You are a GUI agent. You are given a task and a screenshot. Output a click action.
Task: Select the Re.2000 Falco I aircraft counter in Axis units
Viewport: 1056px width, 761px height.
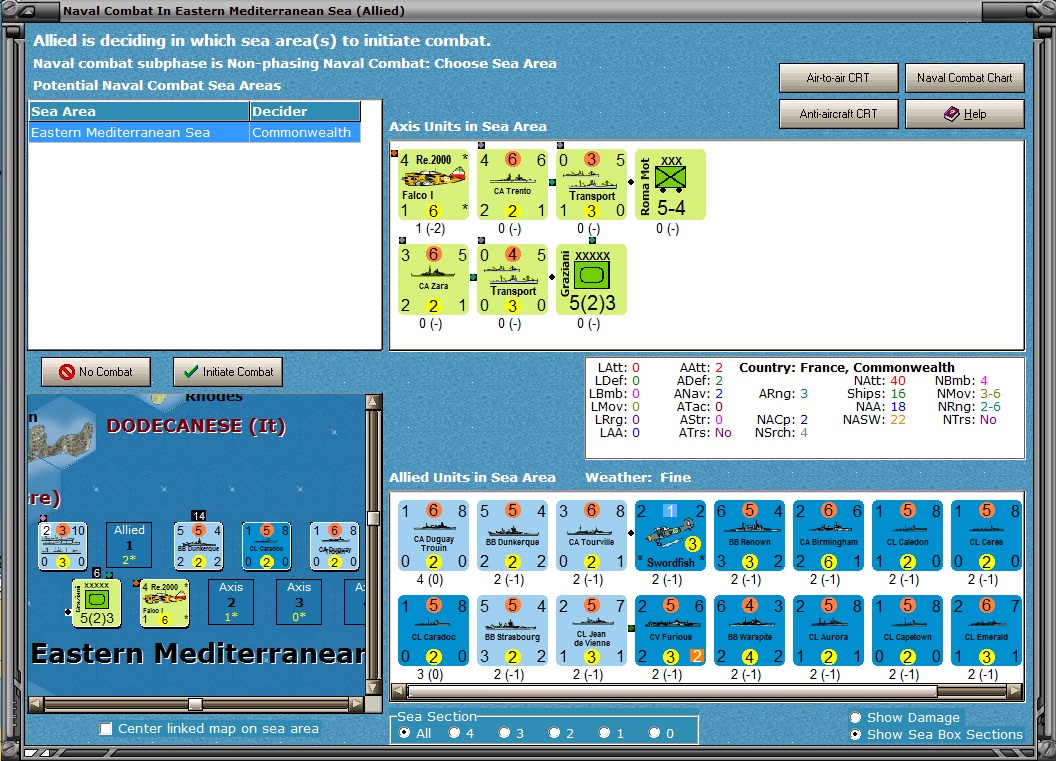coord(433,185)
